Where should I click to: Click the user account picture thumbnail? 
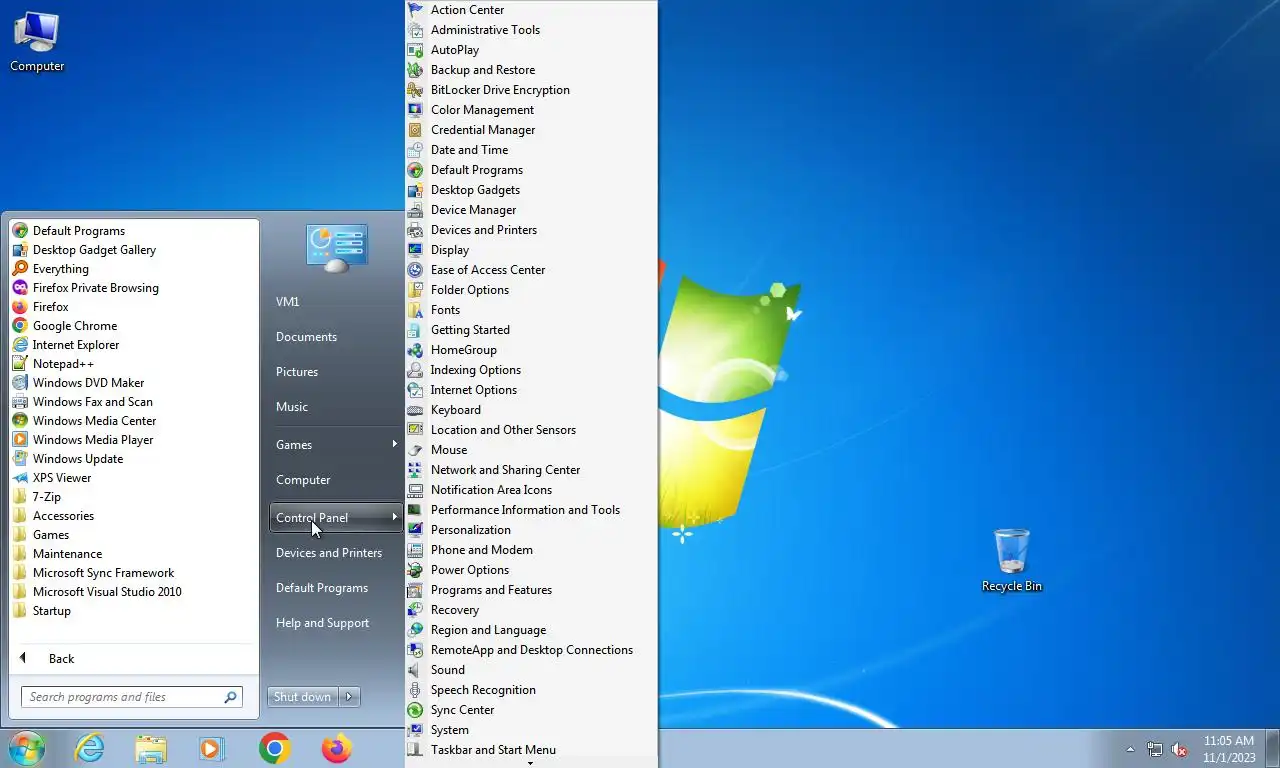(x=337, y=248)
